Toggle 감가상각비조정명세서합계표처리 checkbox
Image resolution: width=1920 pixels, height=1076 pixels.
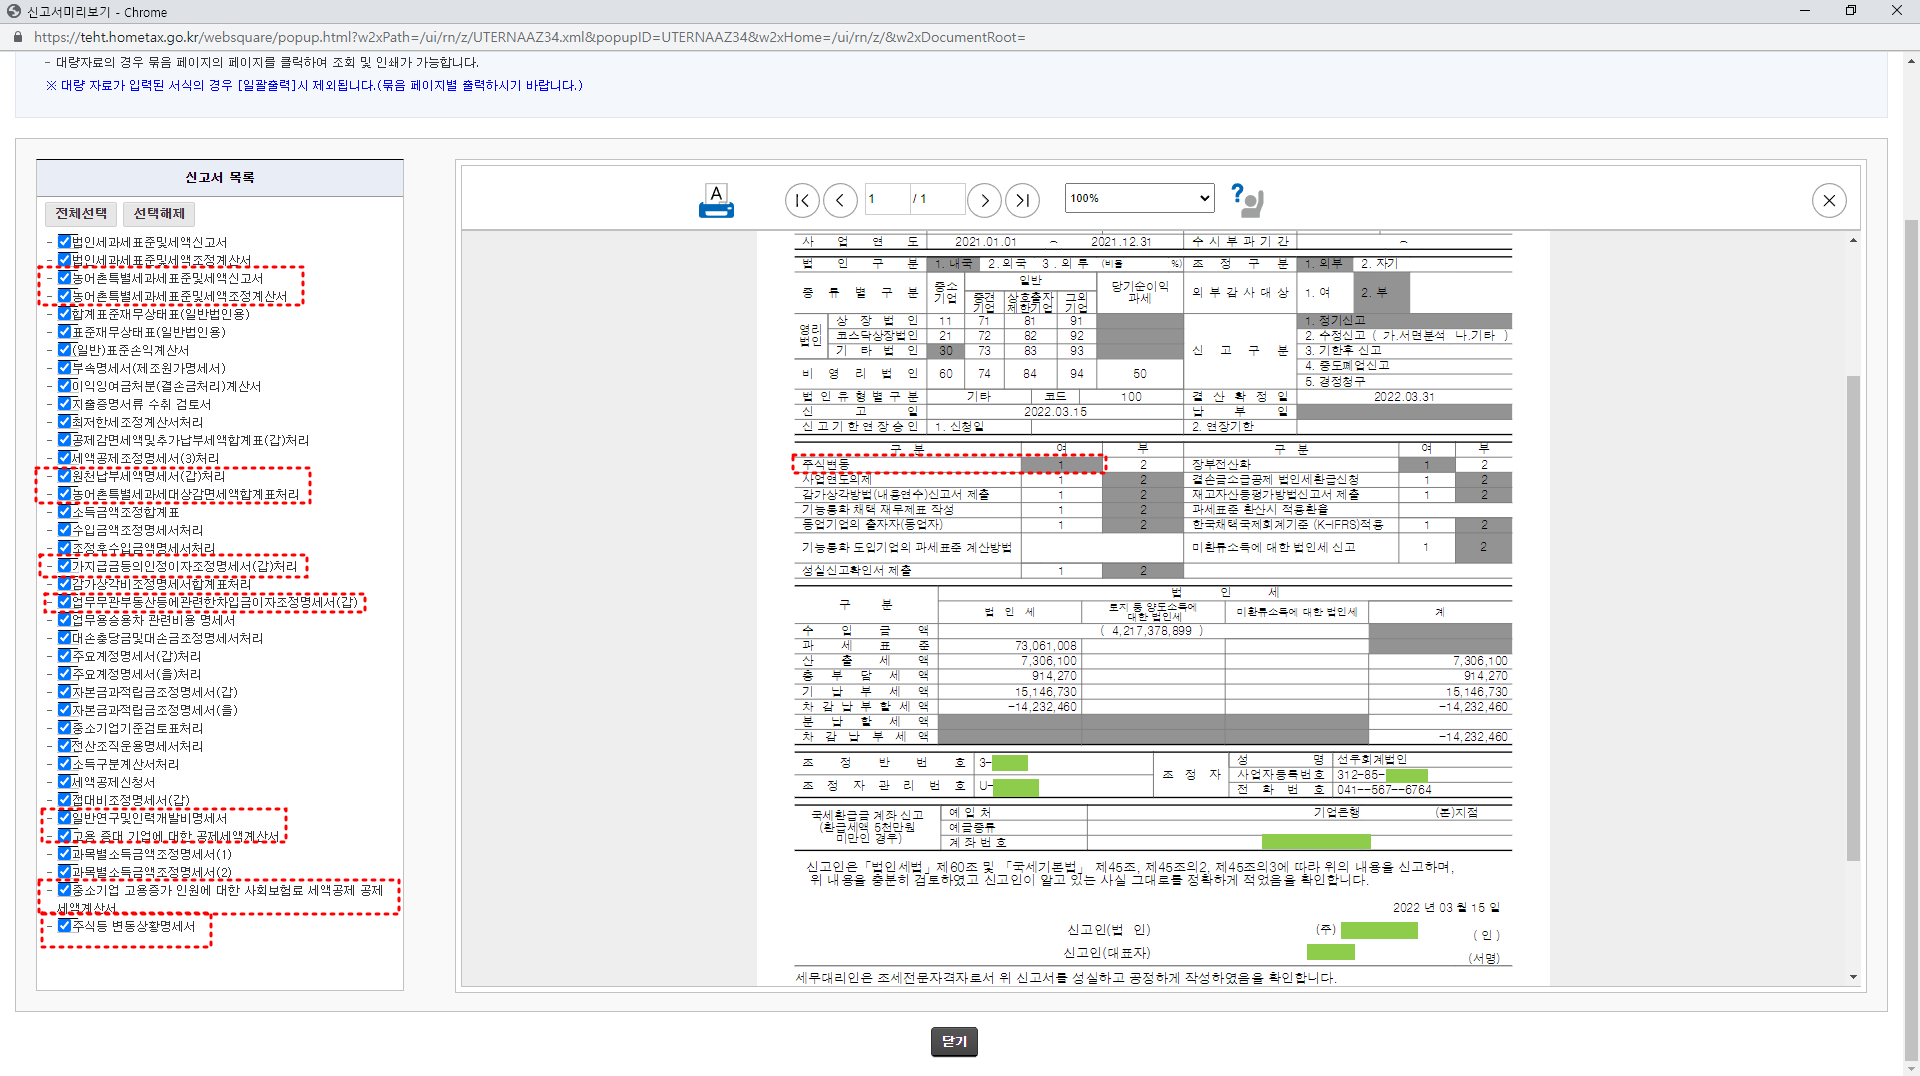64,584
